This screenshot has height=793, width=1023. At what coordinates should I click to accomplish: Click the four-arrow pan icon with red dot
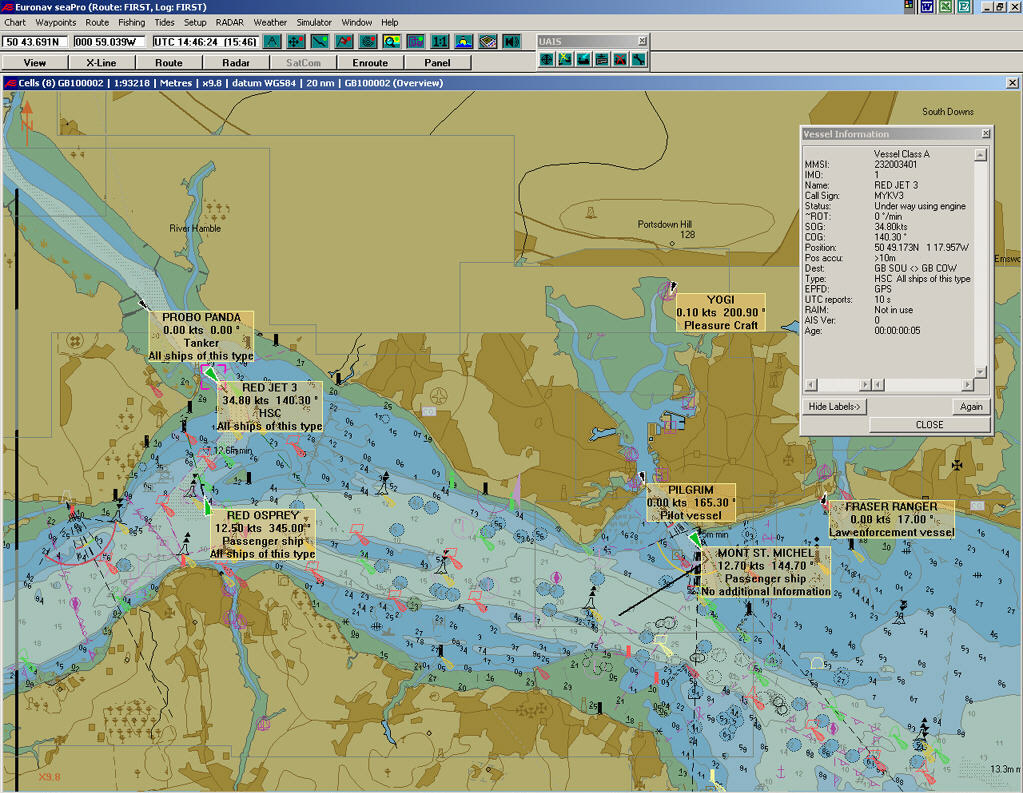tap(296, 42)
